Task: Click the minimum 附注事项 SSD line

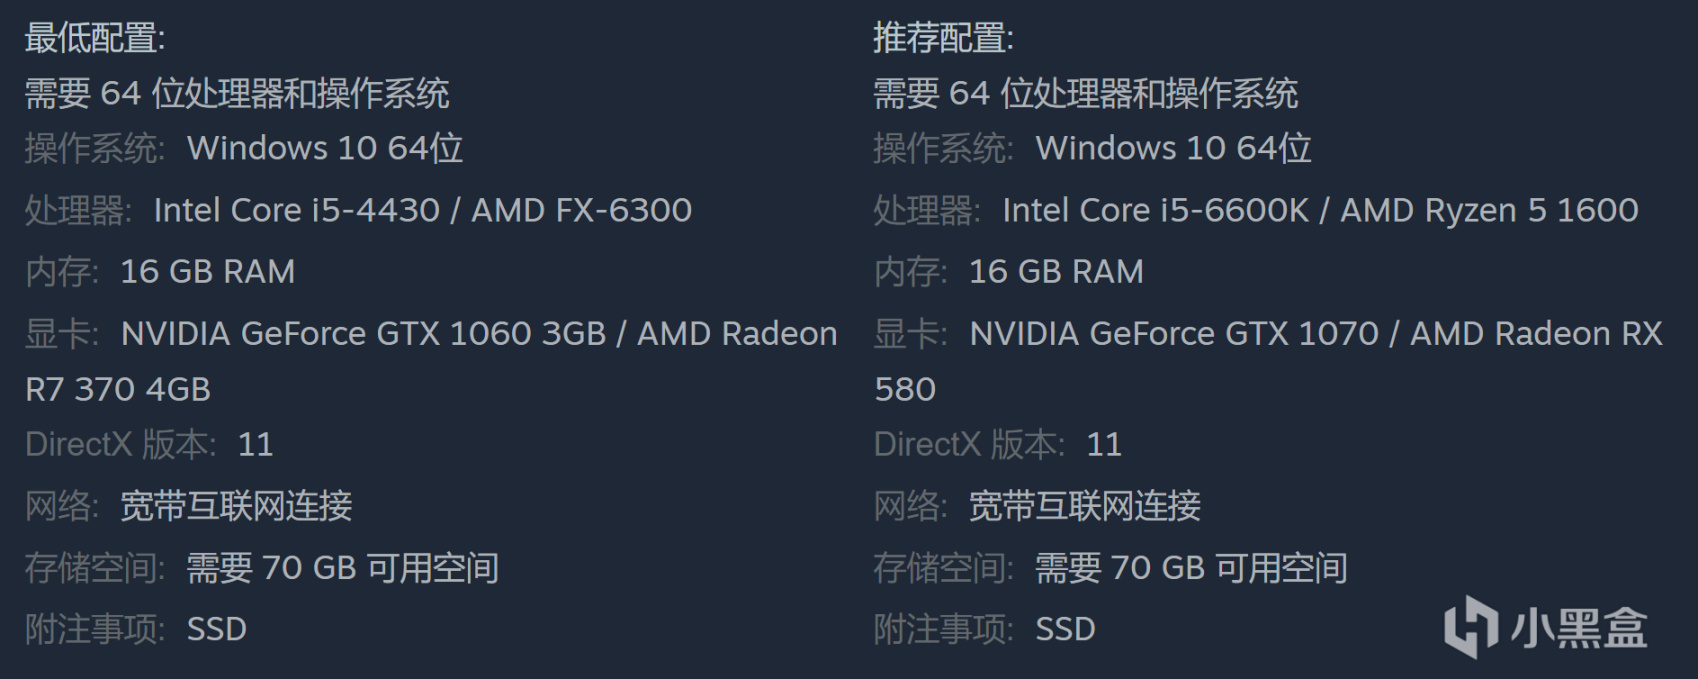Action: click(x=136, y=629)
